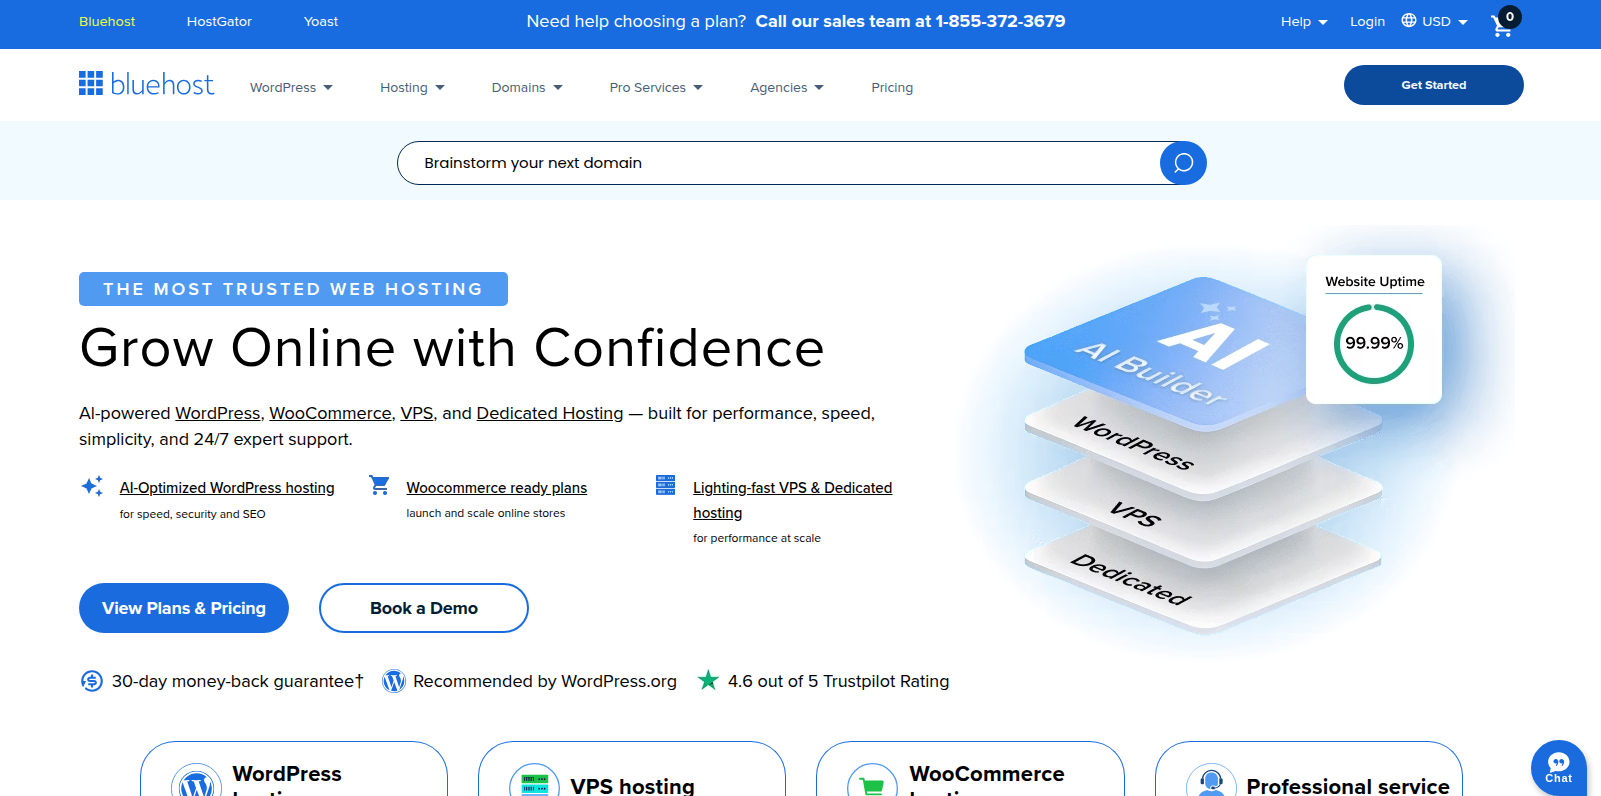Expand the Help dropdown menu

tap(1304, 21)
